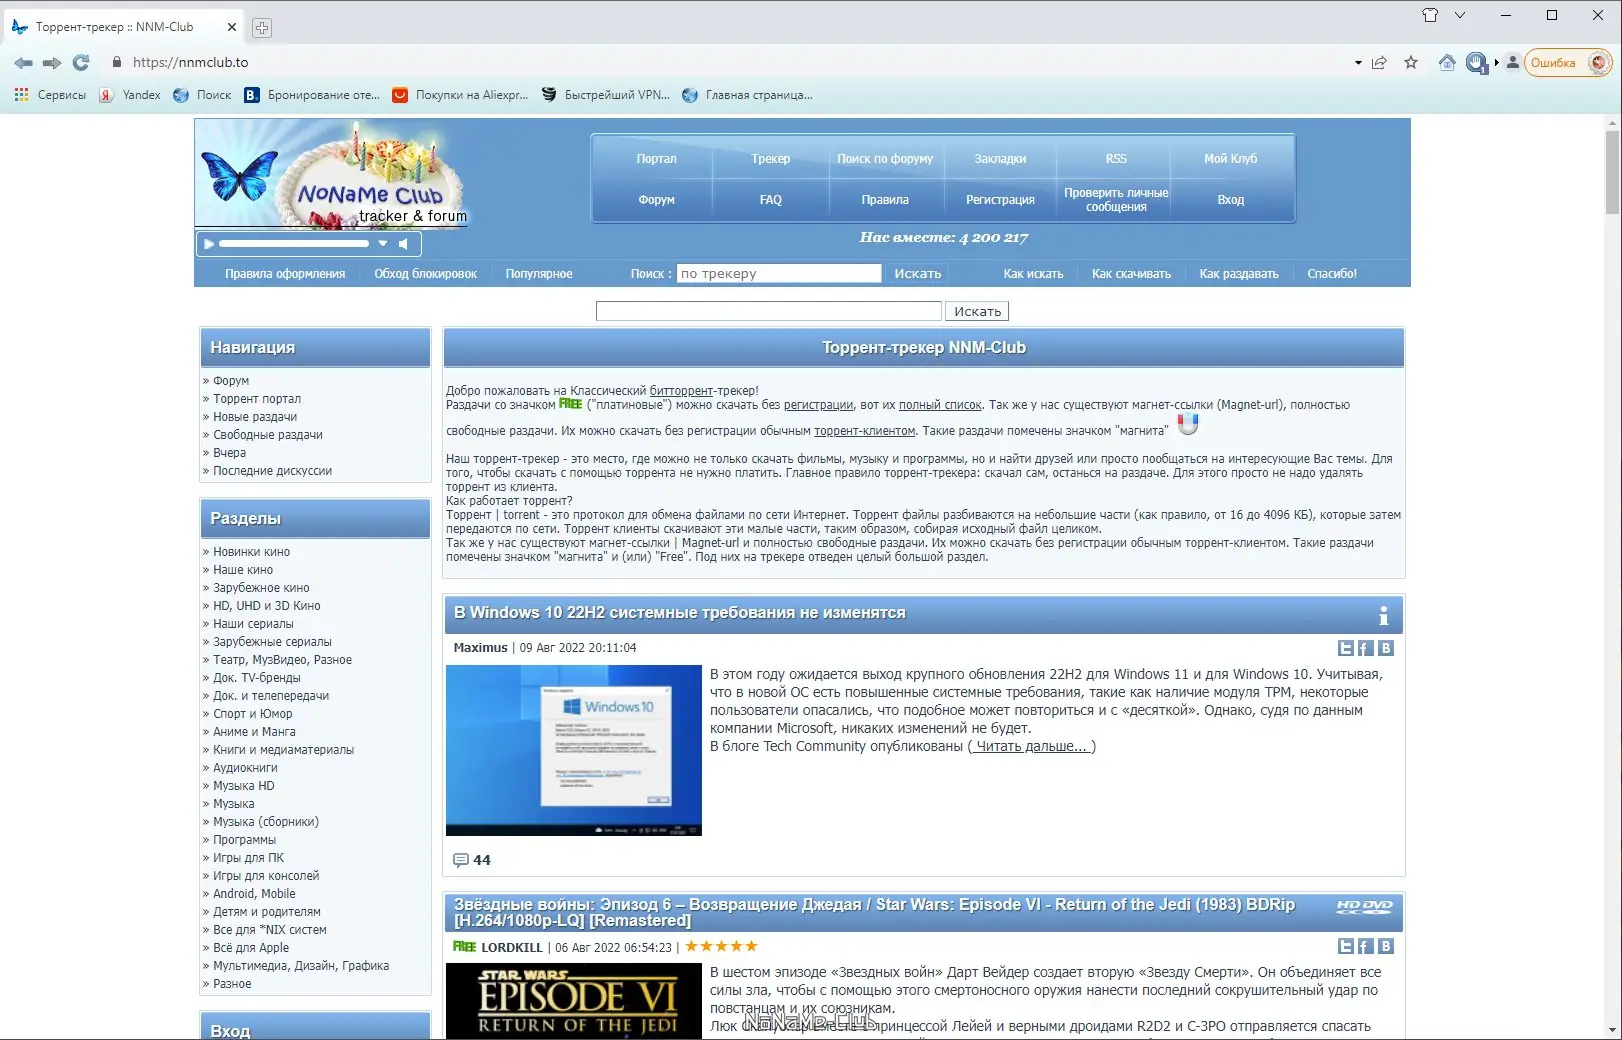Click the полный список link

[x=940, y=405]
